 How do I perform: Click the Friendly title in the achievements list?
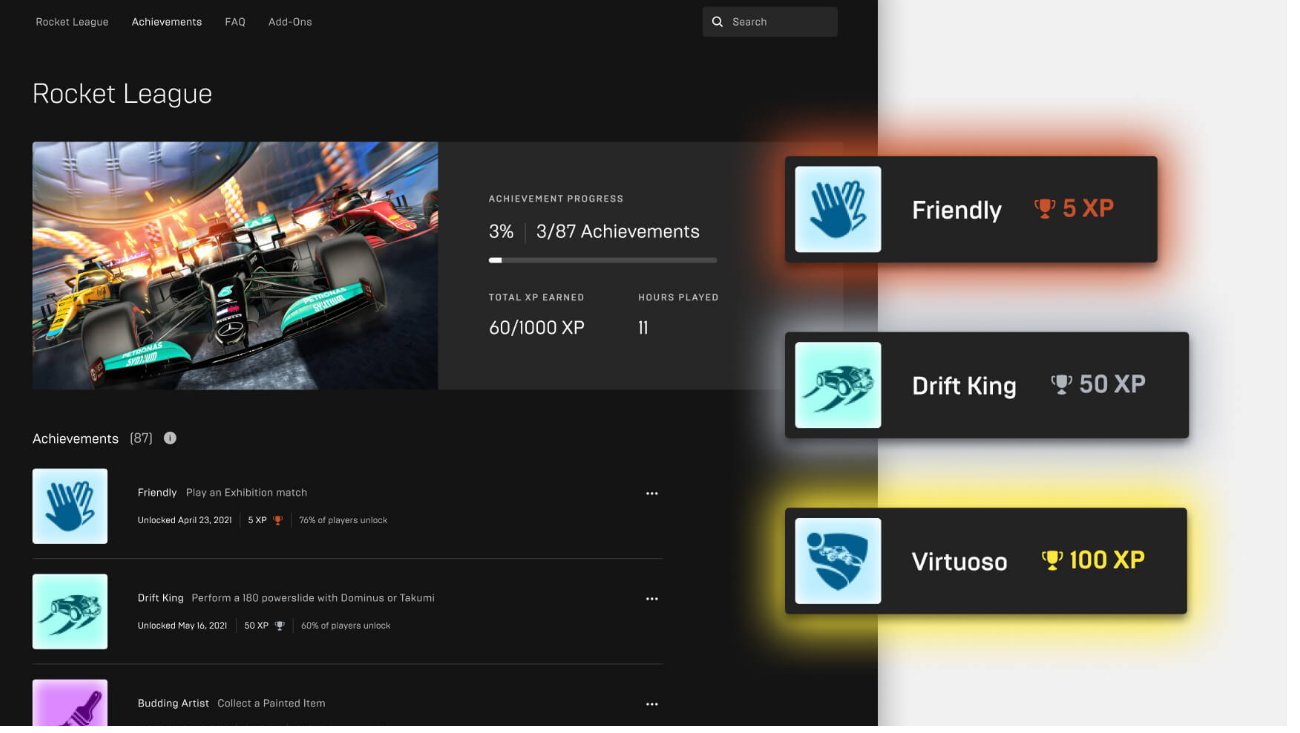pos(157,493)
